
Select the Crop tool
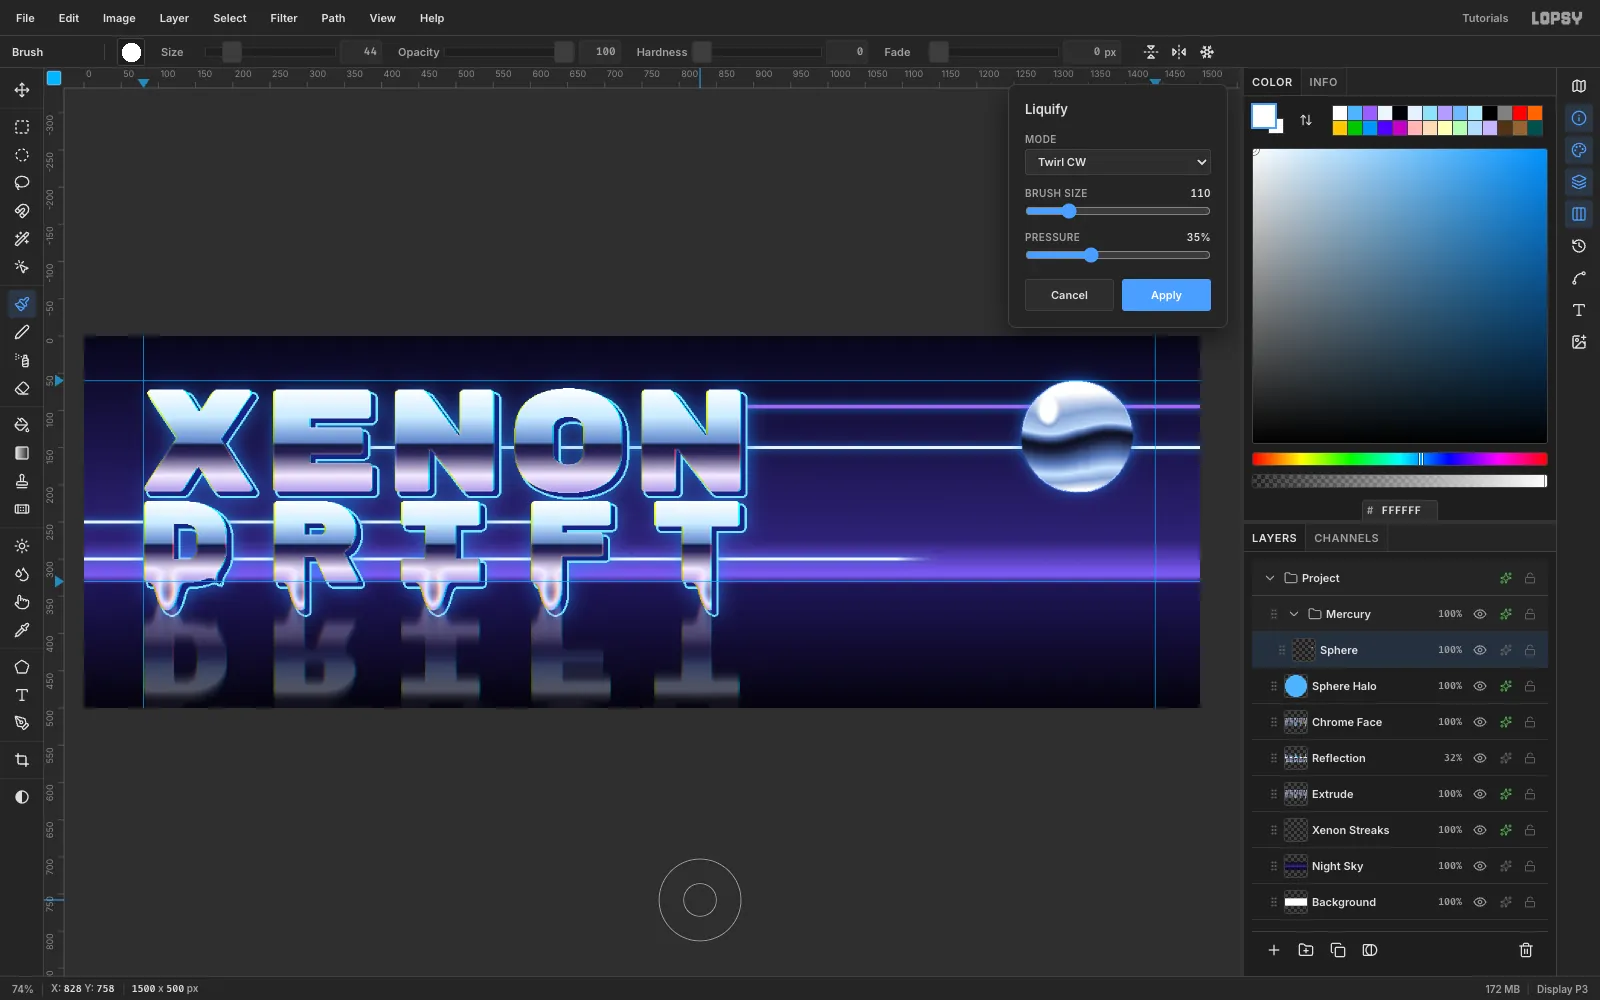pyautogui.click(x=22, y=760)
